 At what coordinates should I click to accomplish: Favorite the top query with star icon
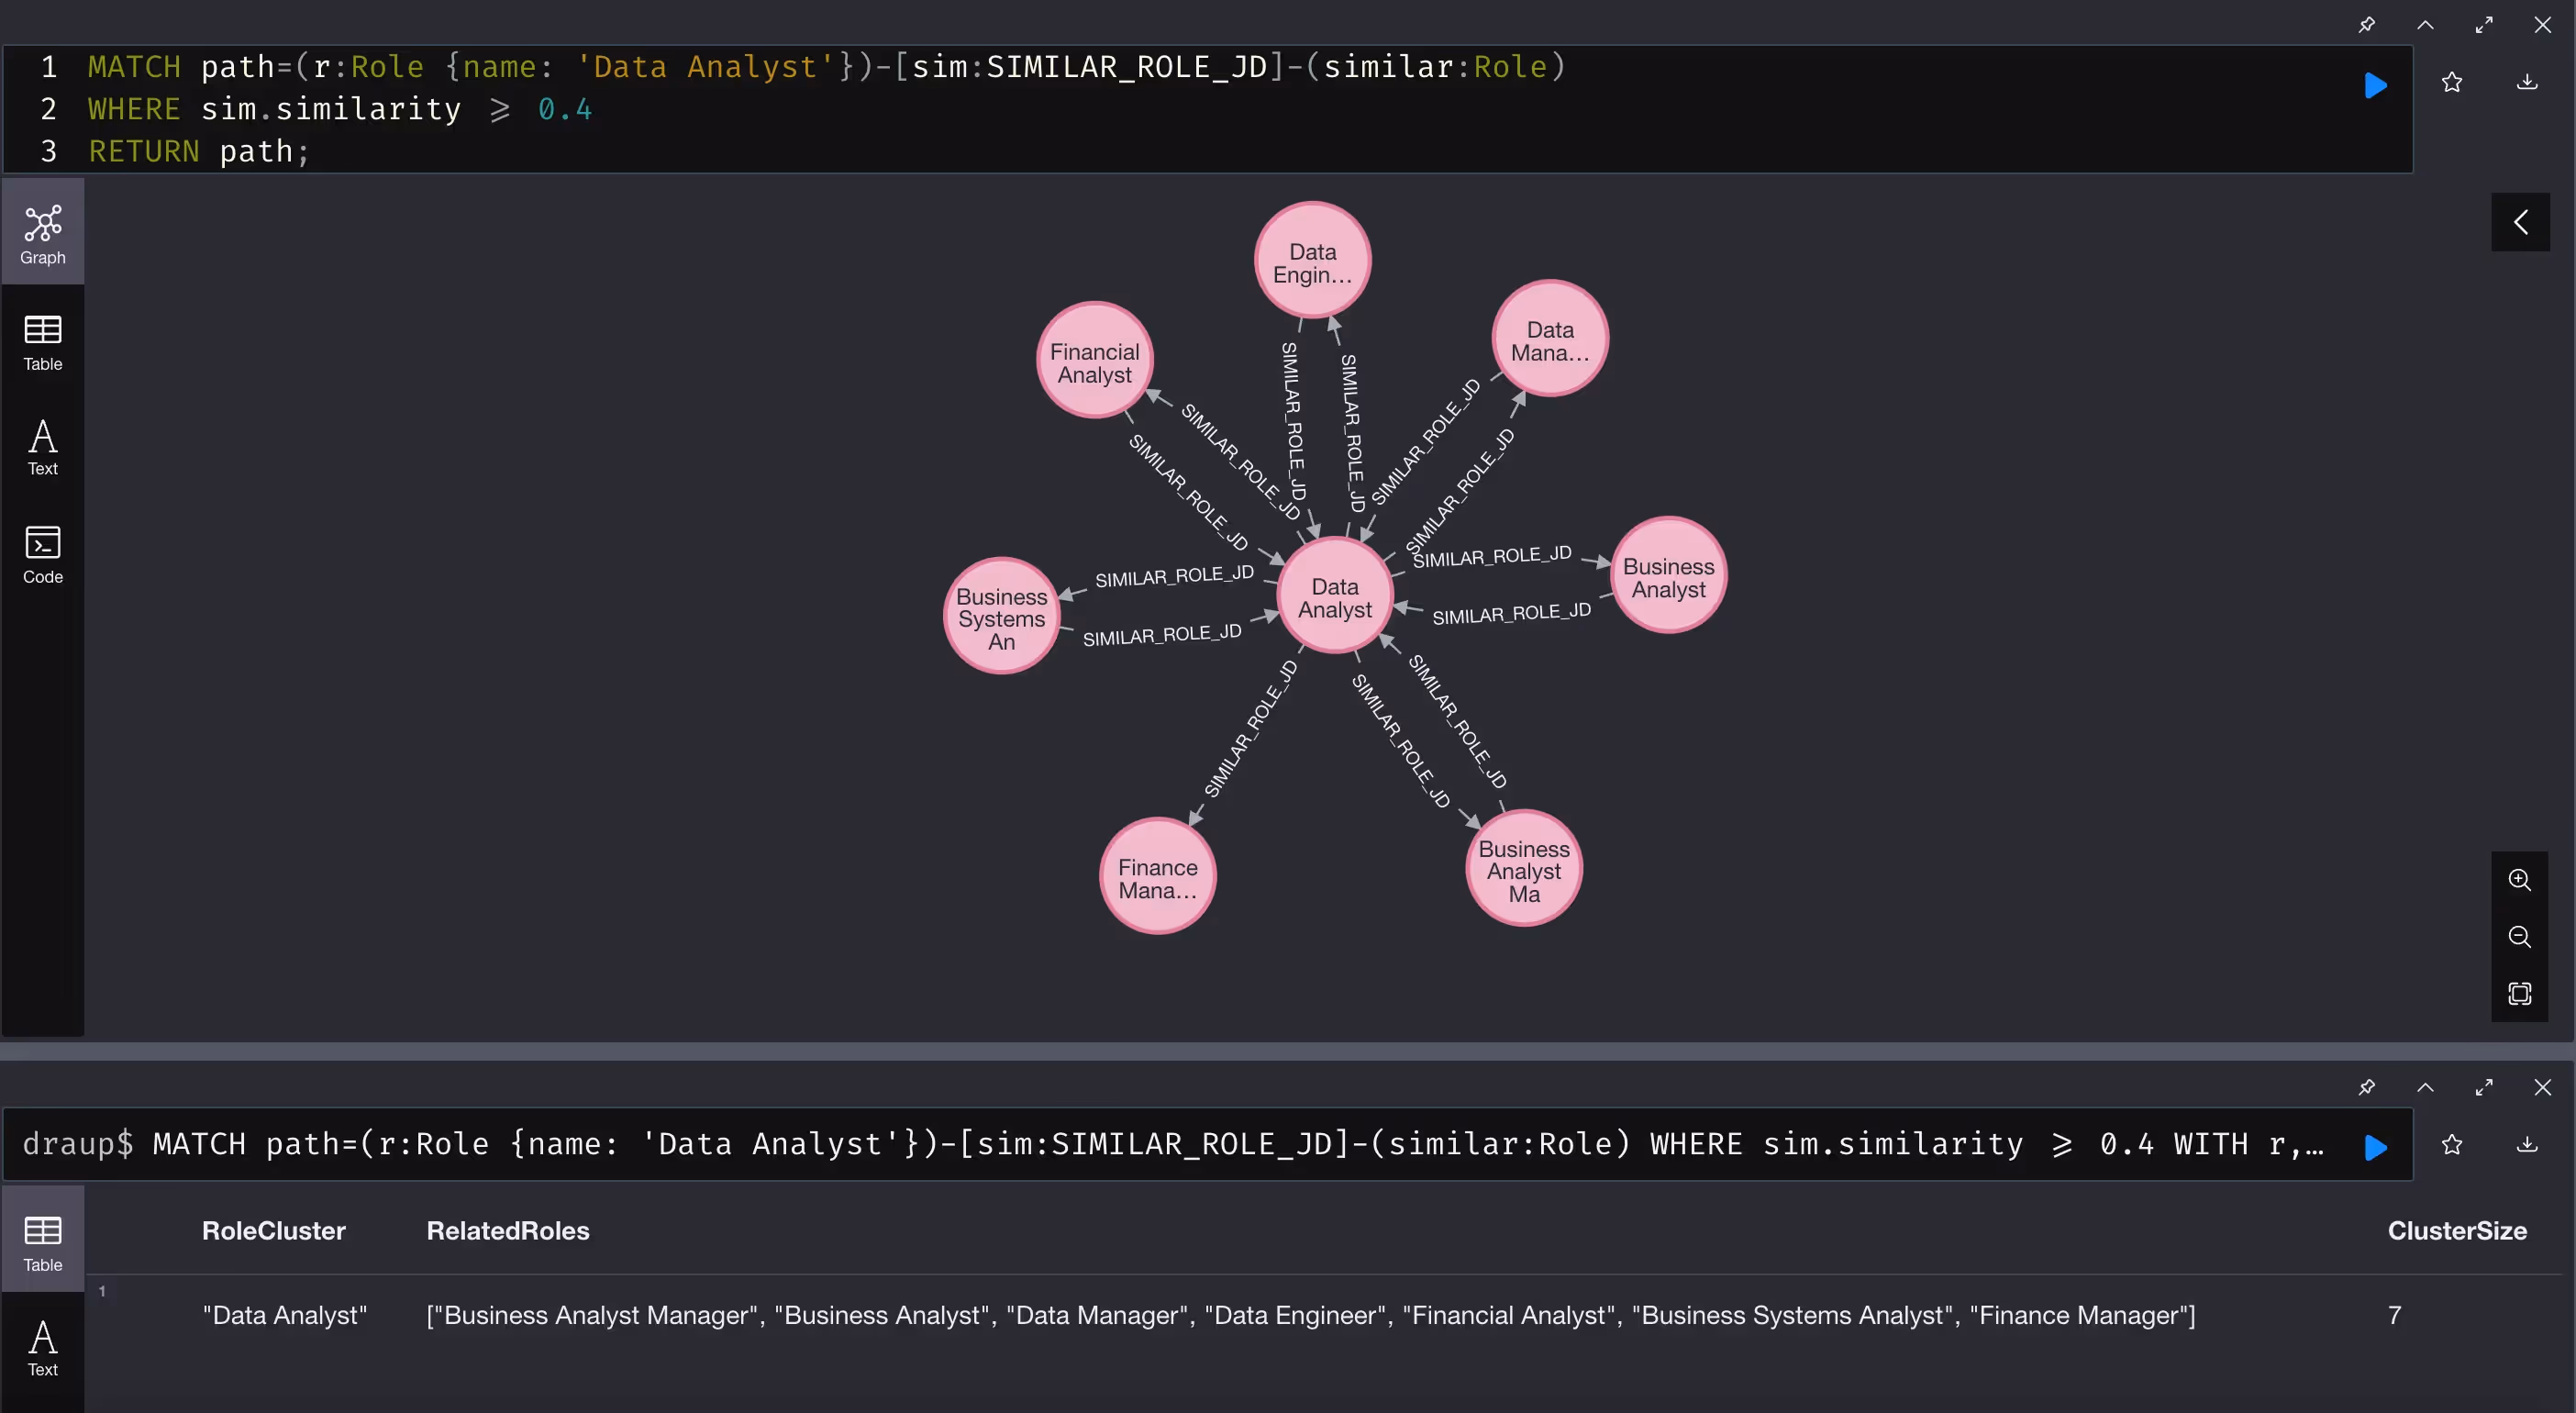2451,83
